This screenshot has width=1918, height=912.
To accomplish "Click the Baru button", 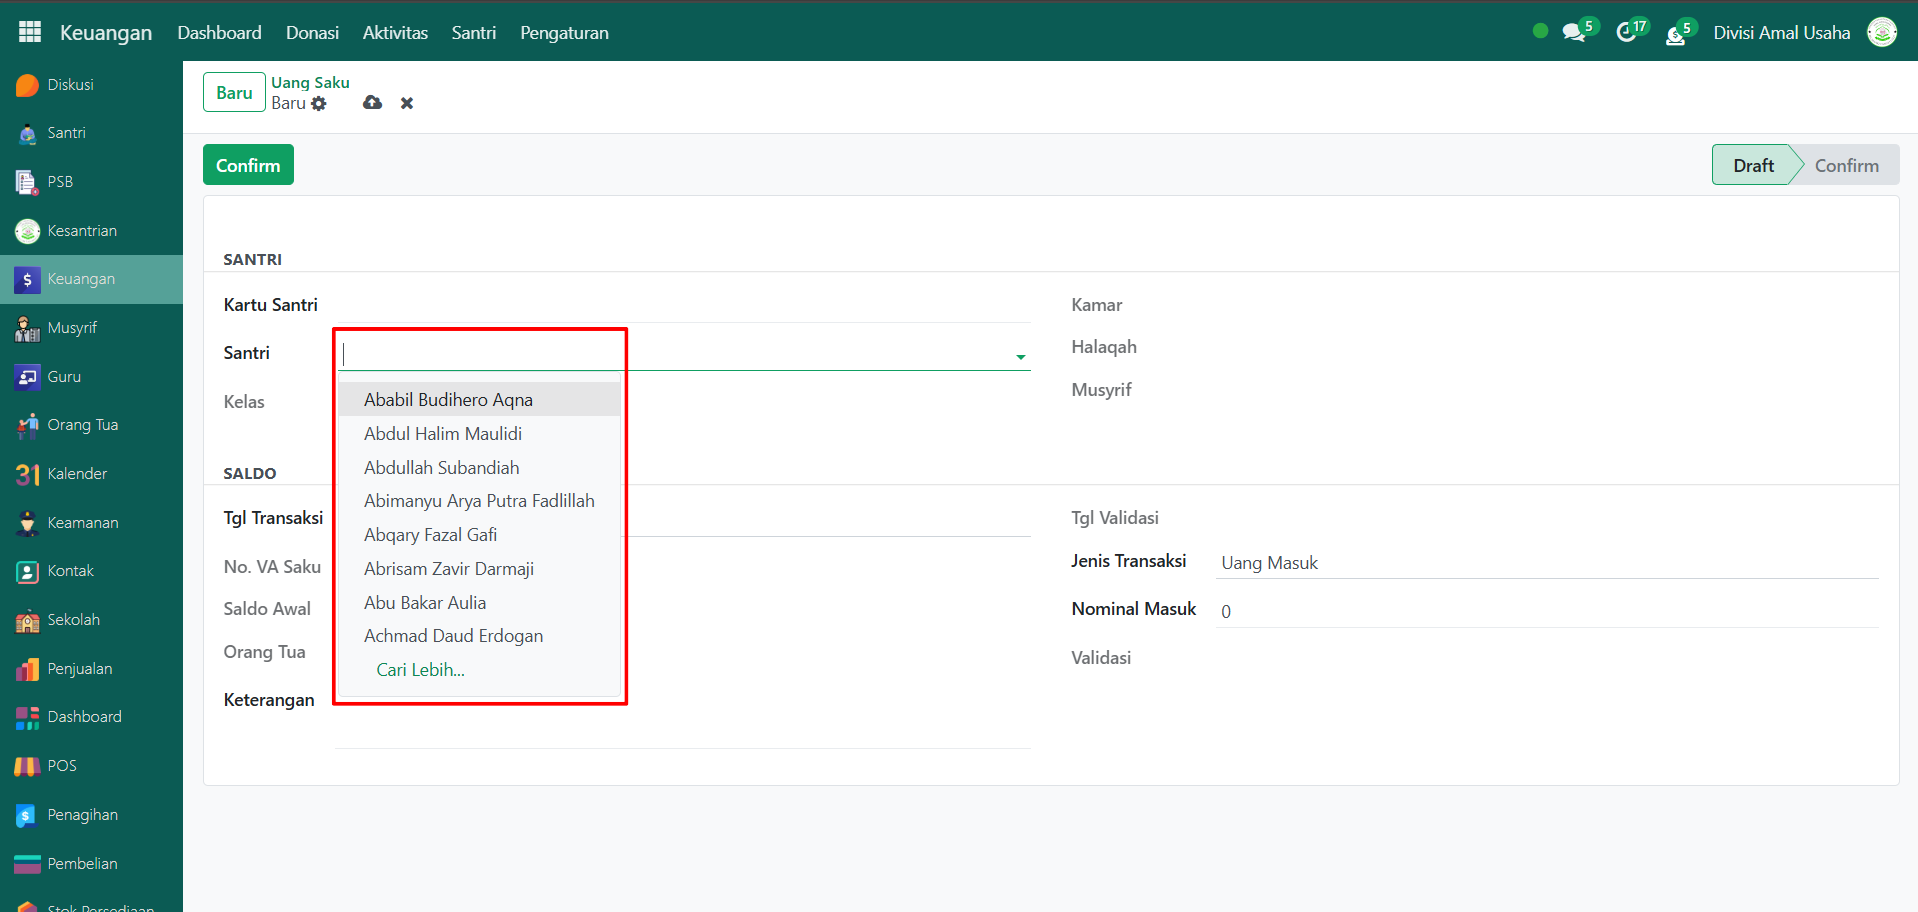I will (234, 93).
